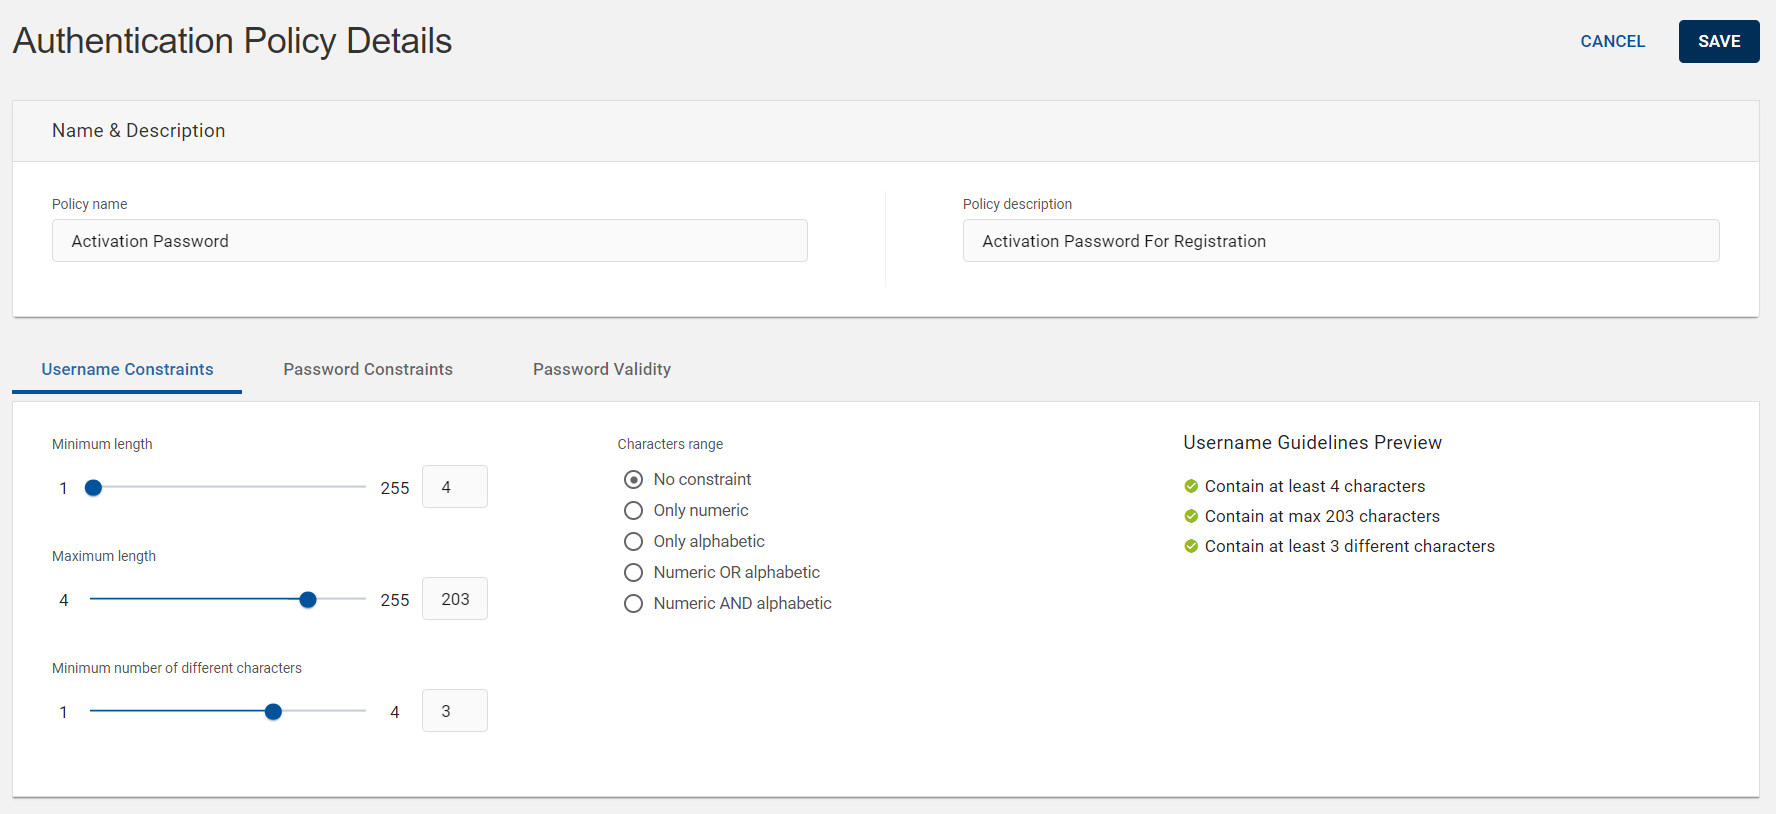Screen dimensions: 1776x814
Task: Click the 'Contain at least 4 characters' text
Action: tap(1315, 486)
